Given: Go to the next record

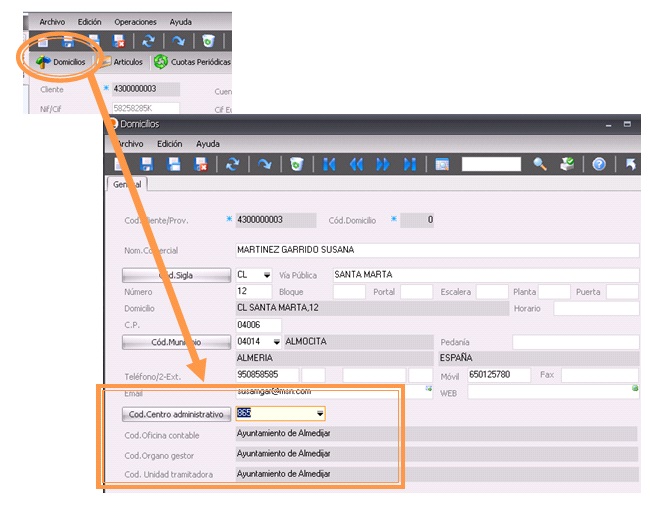Looking at the screenshot, I should [383, 164].
